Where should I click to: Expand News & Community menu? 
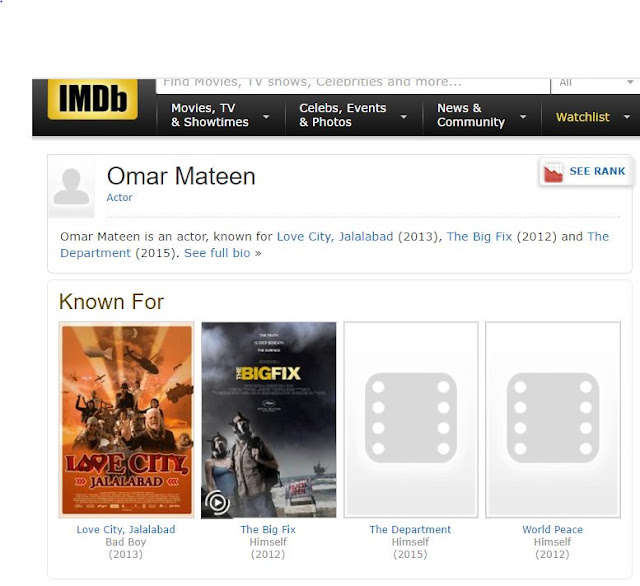click(x=482, y=115)
